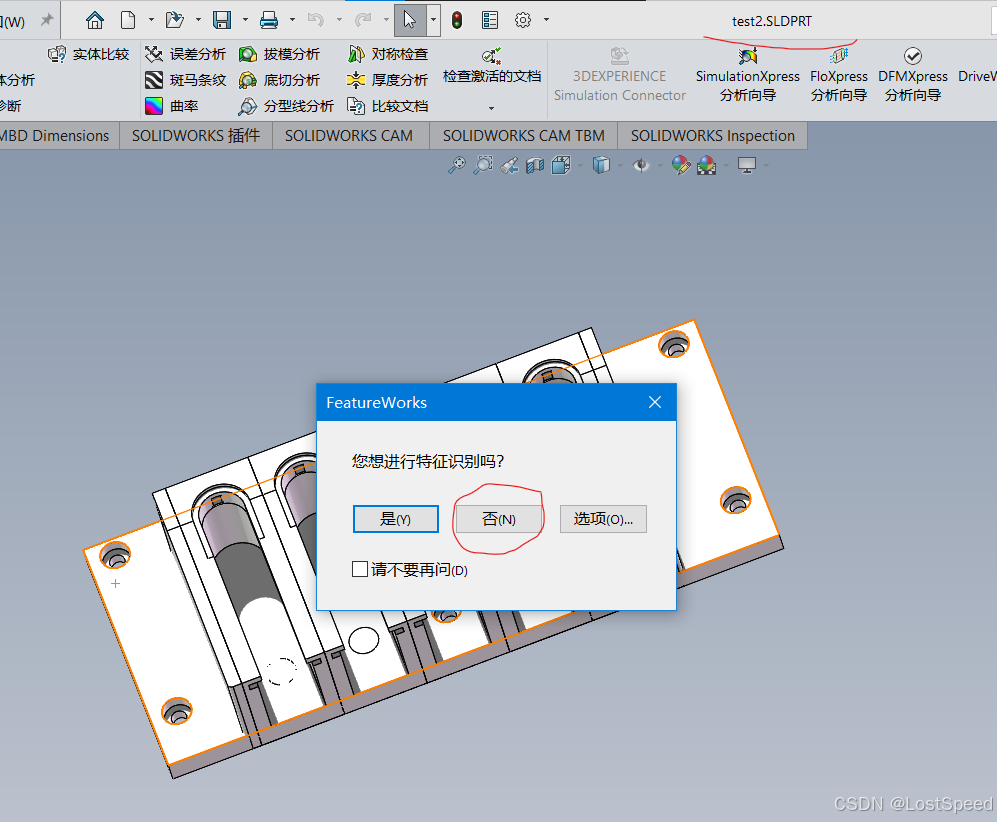Screen dimensions: 997x822
Task: Launch 实体比较 body compare tool
Action: pos(89,54)
